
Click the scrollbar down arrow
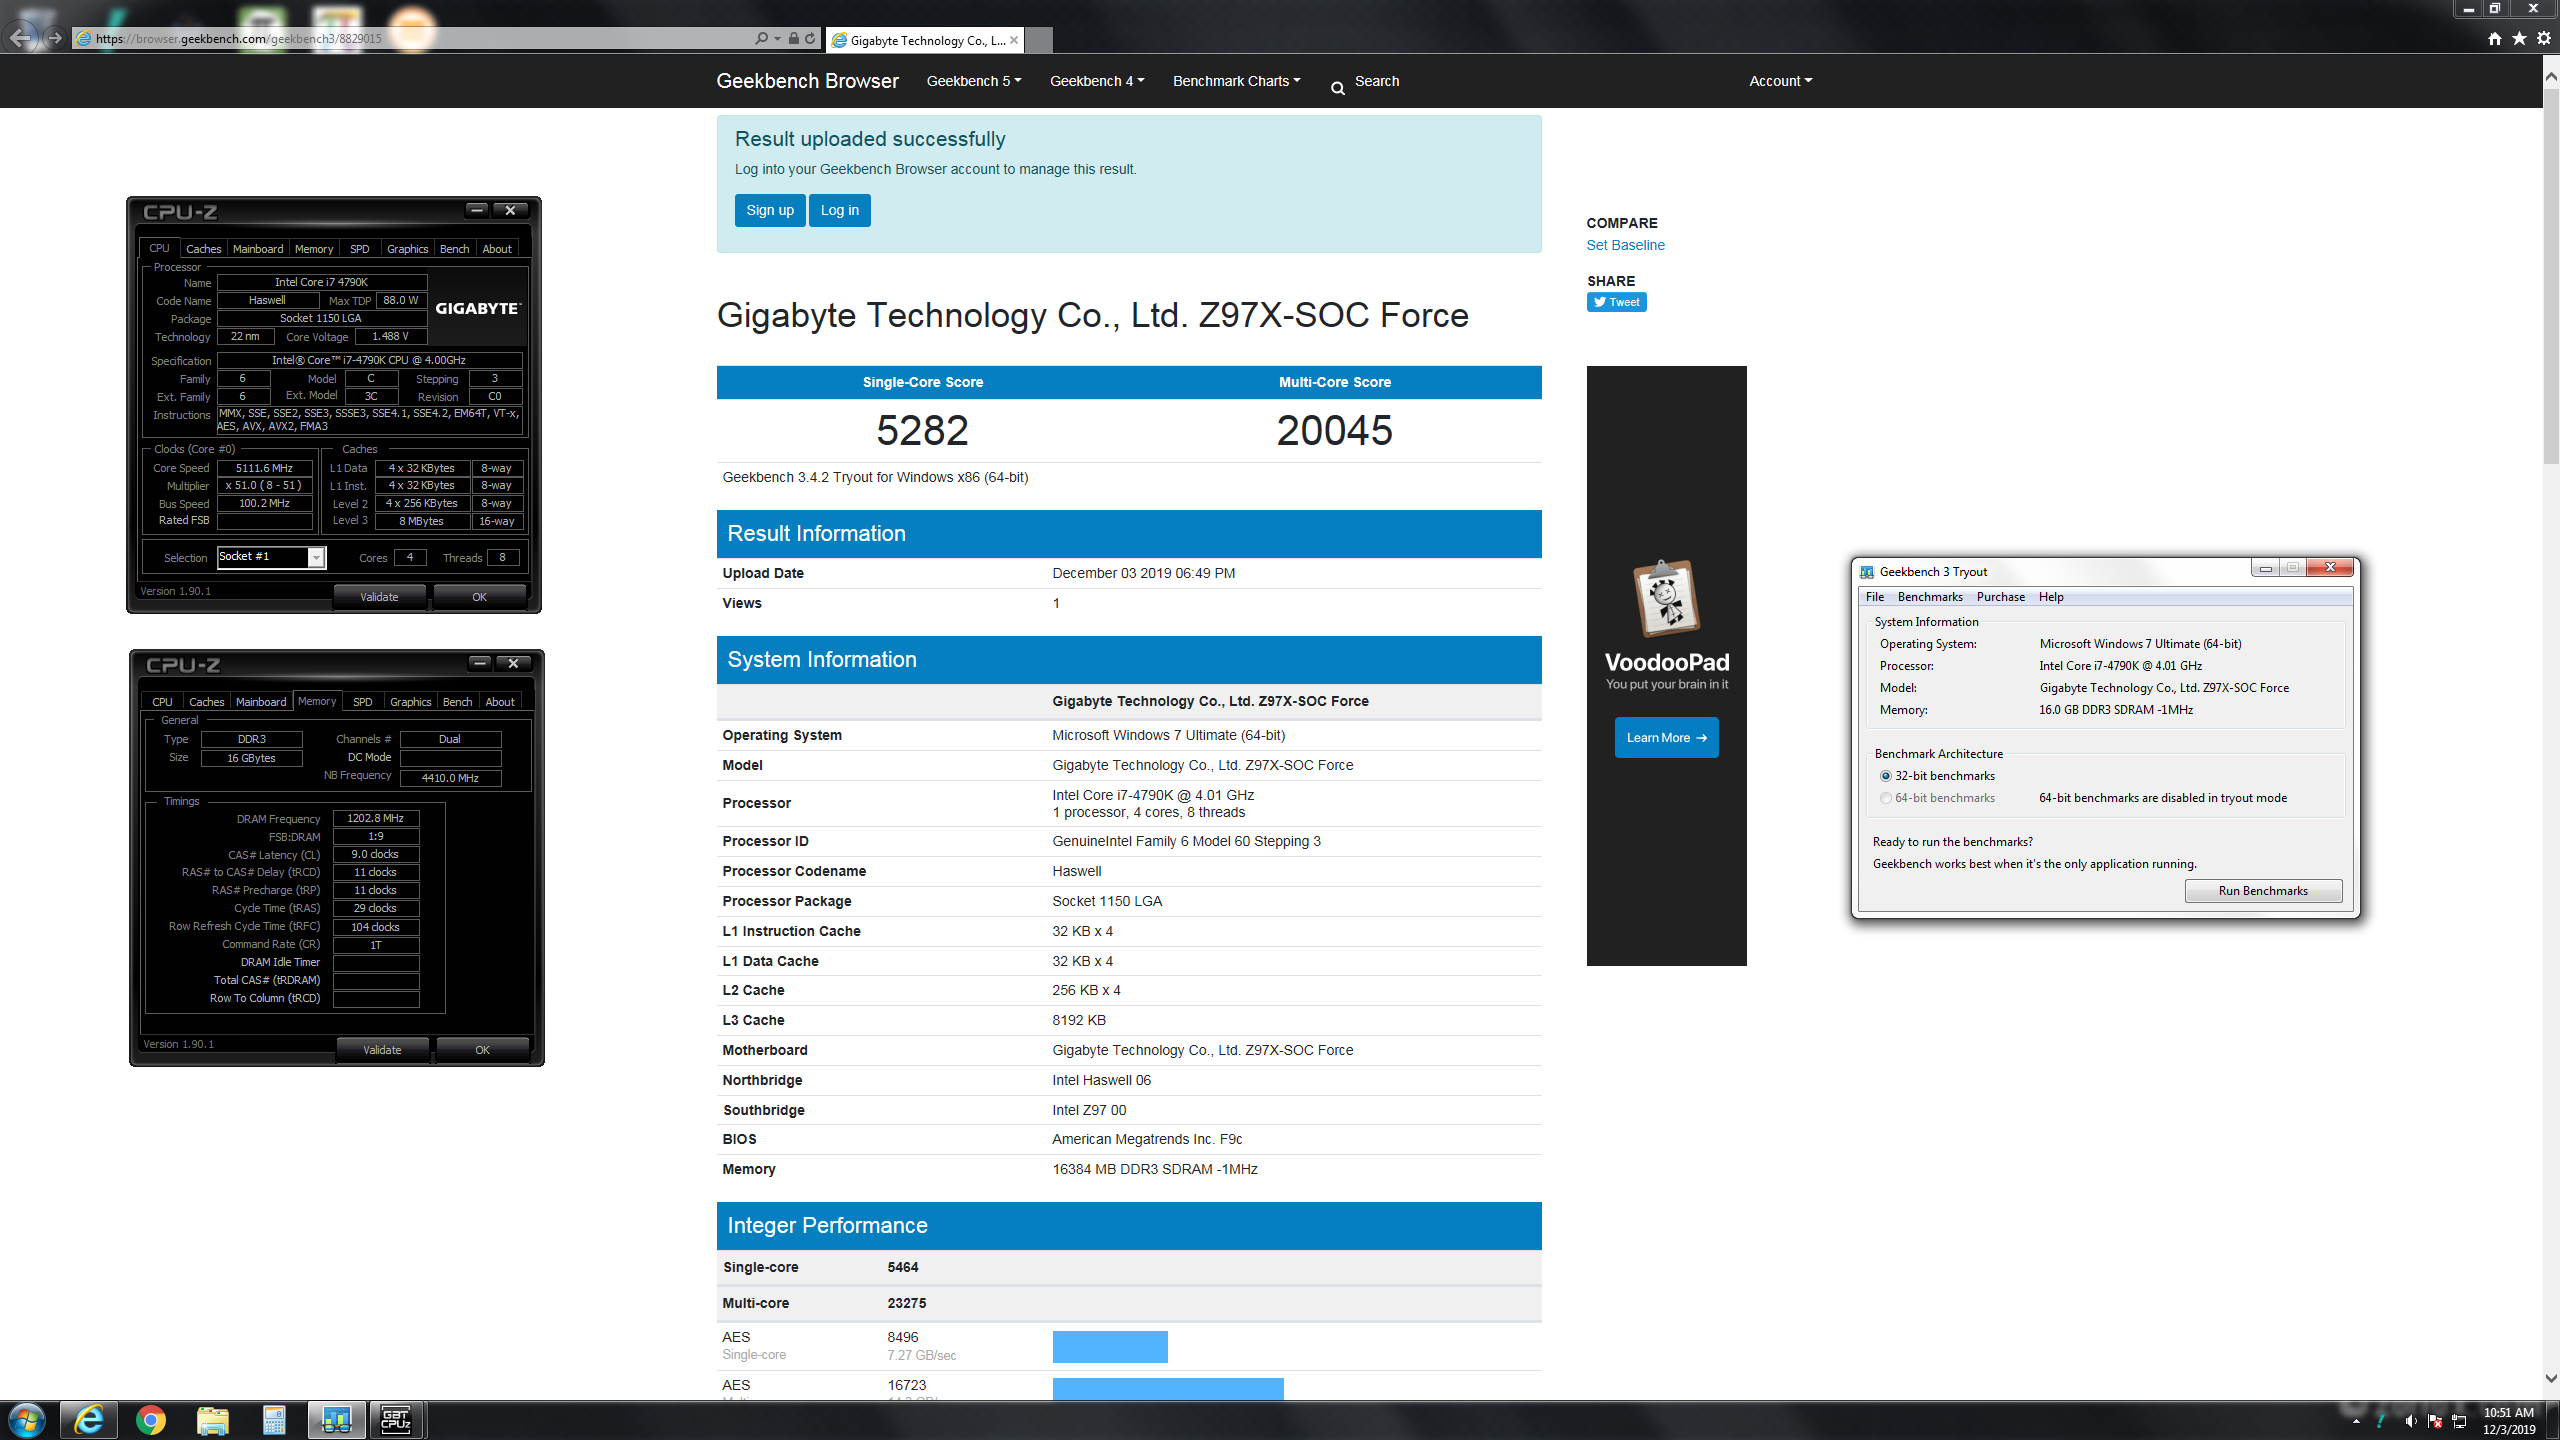2551,1378
